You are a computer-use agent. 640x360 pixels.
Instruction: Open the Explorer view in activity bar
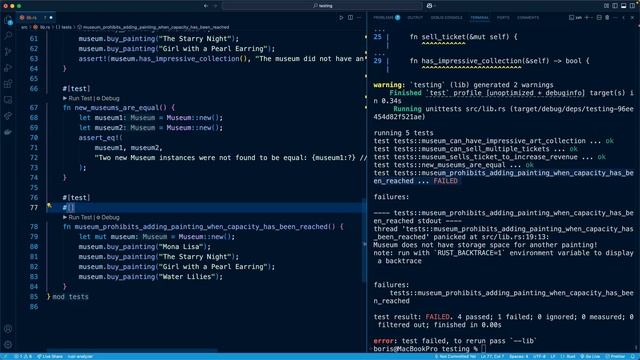(8, 20)
